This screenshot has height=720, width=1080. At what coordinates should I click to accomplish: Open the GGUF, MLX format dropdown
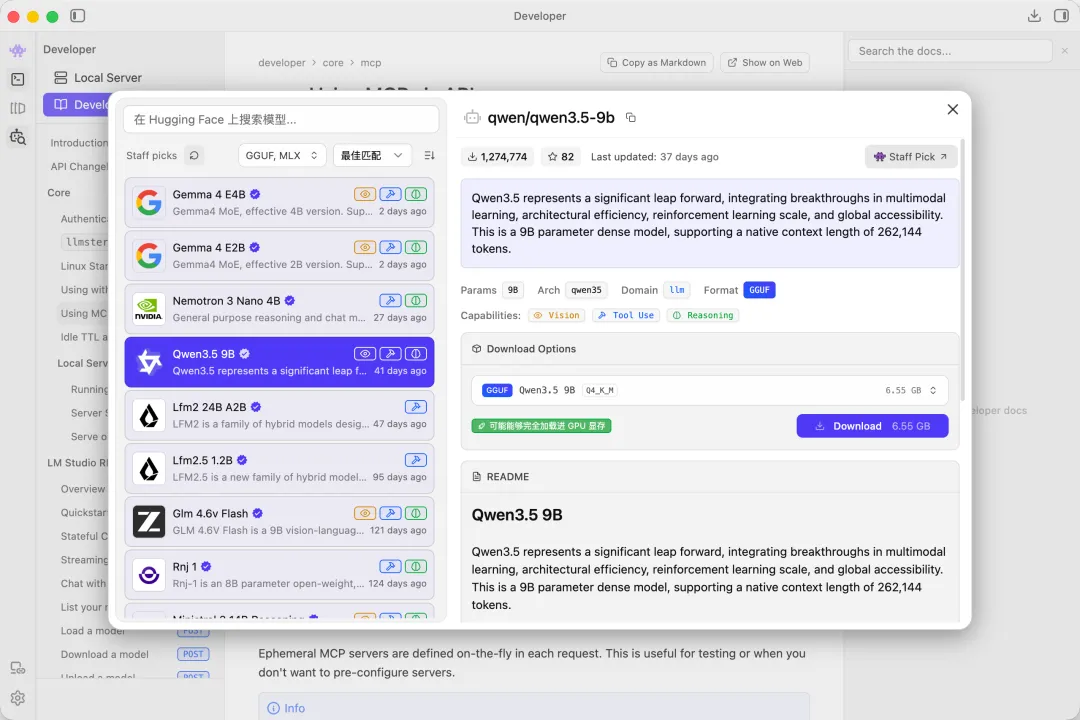click(282, 156)
